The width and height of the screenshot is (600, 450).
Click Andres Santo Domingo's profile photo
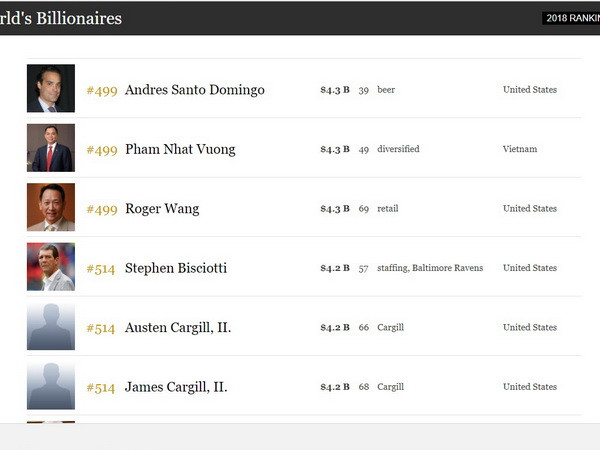click(50, 89)
